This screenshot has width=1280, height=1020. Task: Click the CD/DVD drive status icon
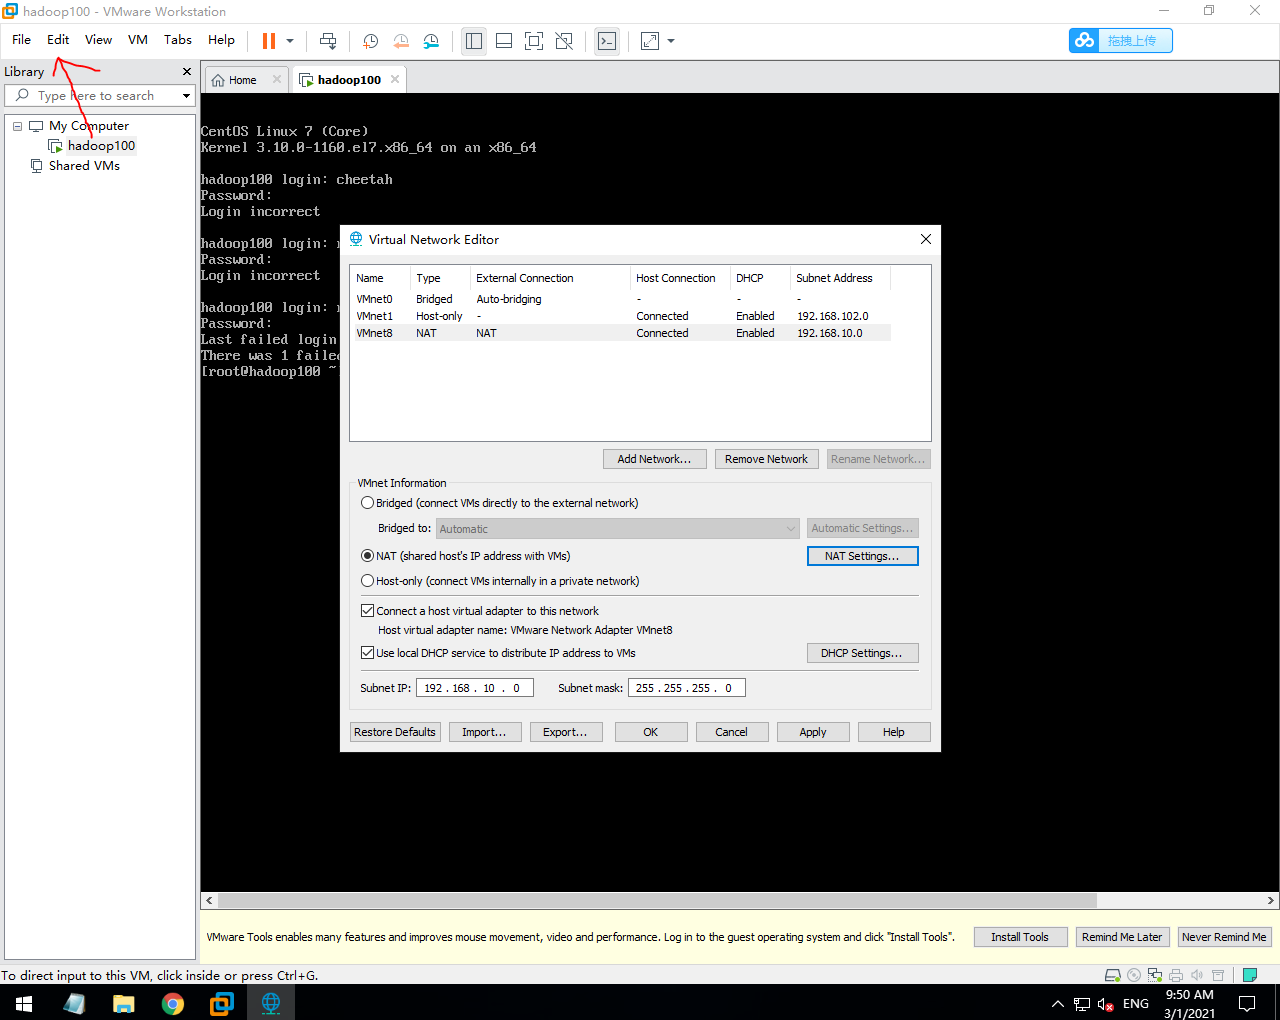[x=1133, y=975]
